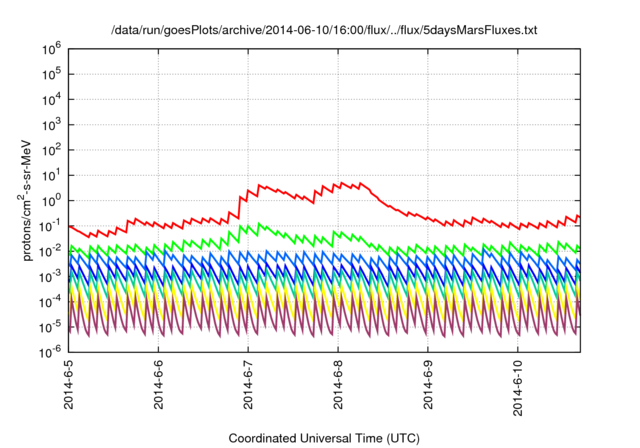640x448 pixels.
Task: Click the 10^1 y-axis tick label
Action: point(51,175)
